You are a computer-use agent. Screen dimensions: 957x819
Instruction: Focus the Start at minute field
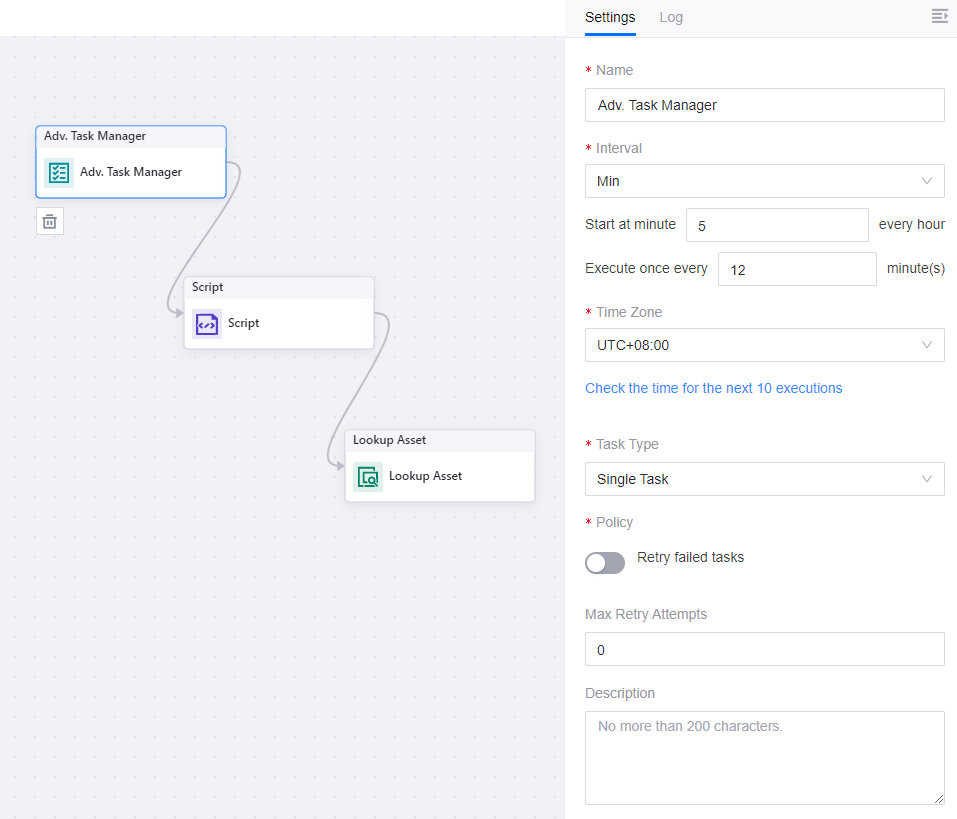tap(776, 225)
